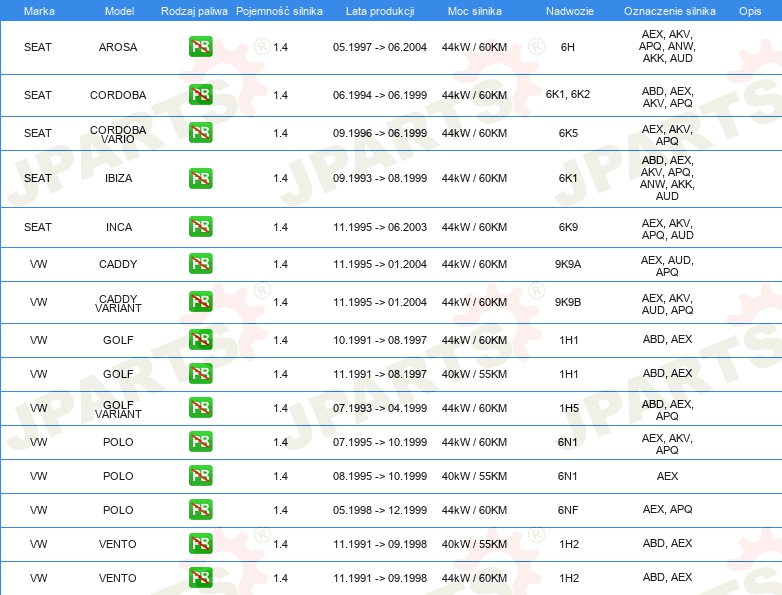Click the Model column header
Screen dimensions: 782x595
tap(119, 11)
